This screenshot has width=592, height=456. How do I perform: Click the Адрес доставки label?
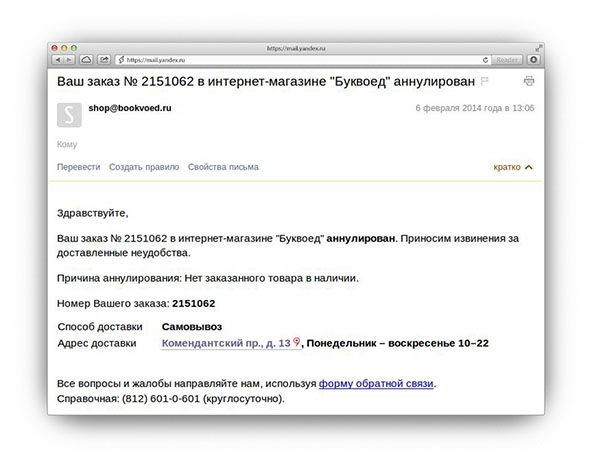tap(97, 343)
